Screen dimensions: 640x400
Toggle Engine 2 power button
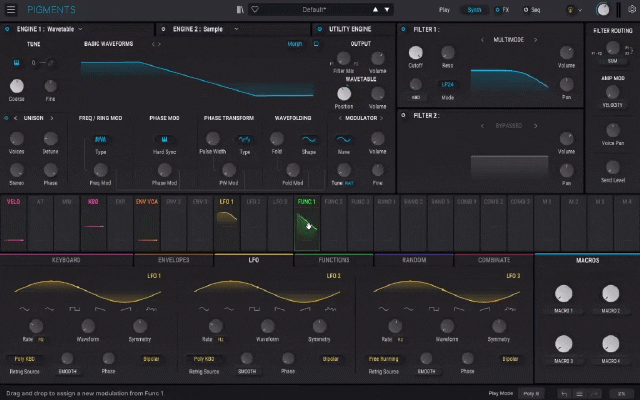[x=163, y=29]
